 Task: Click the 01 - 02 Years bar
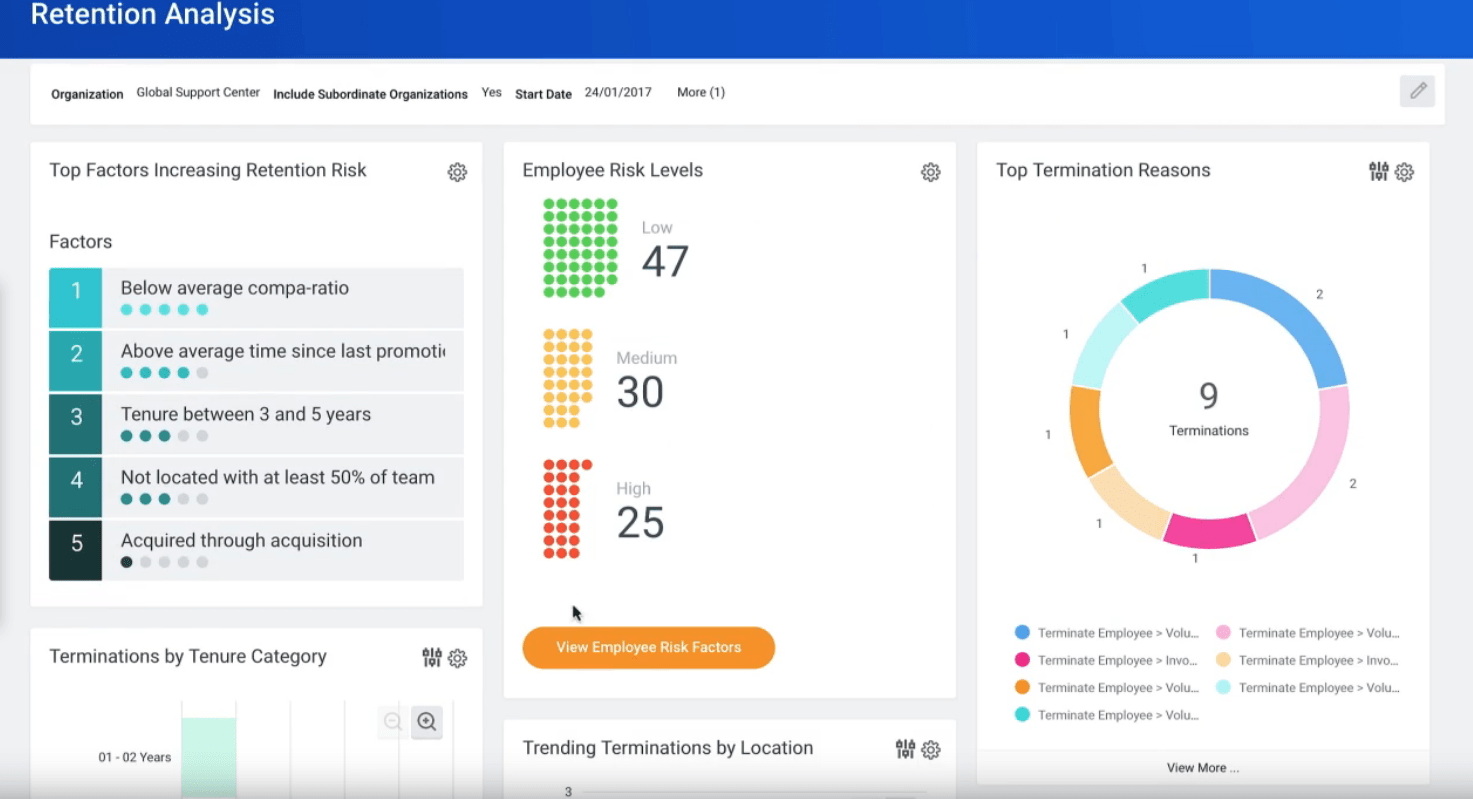[x=209, y=758]
